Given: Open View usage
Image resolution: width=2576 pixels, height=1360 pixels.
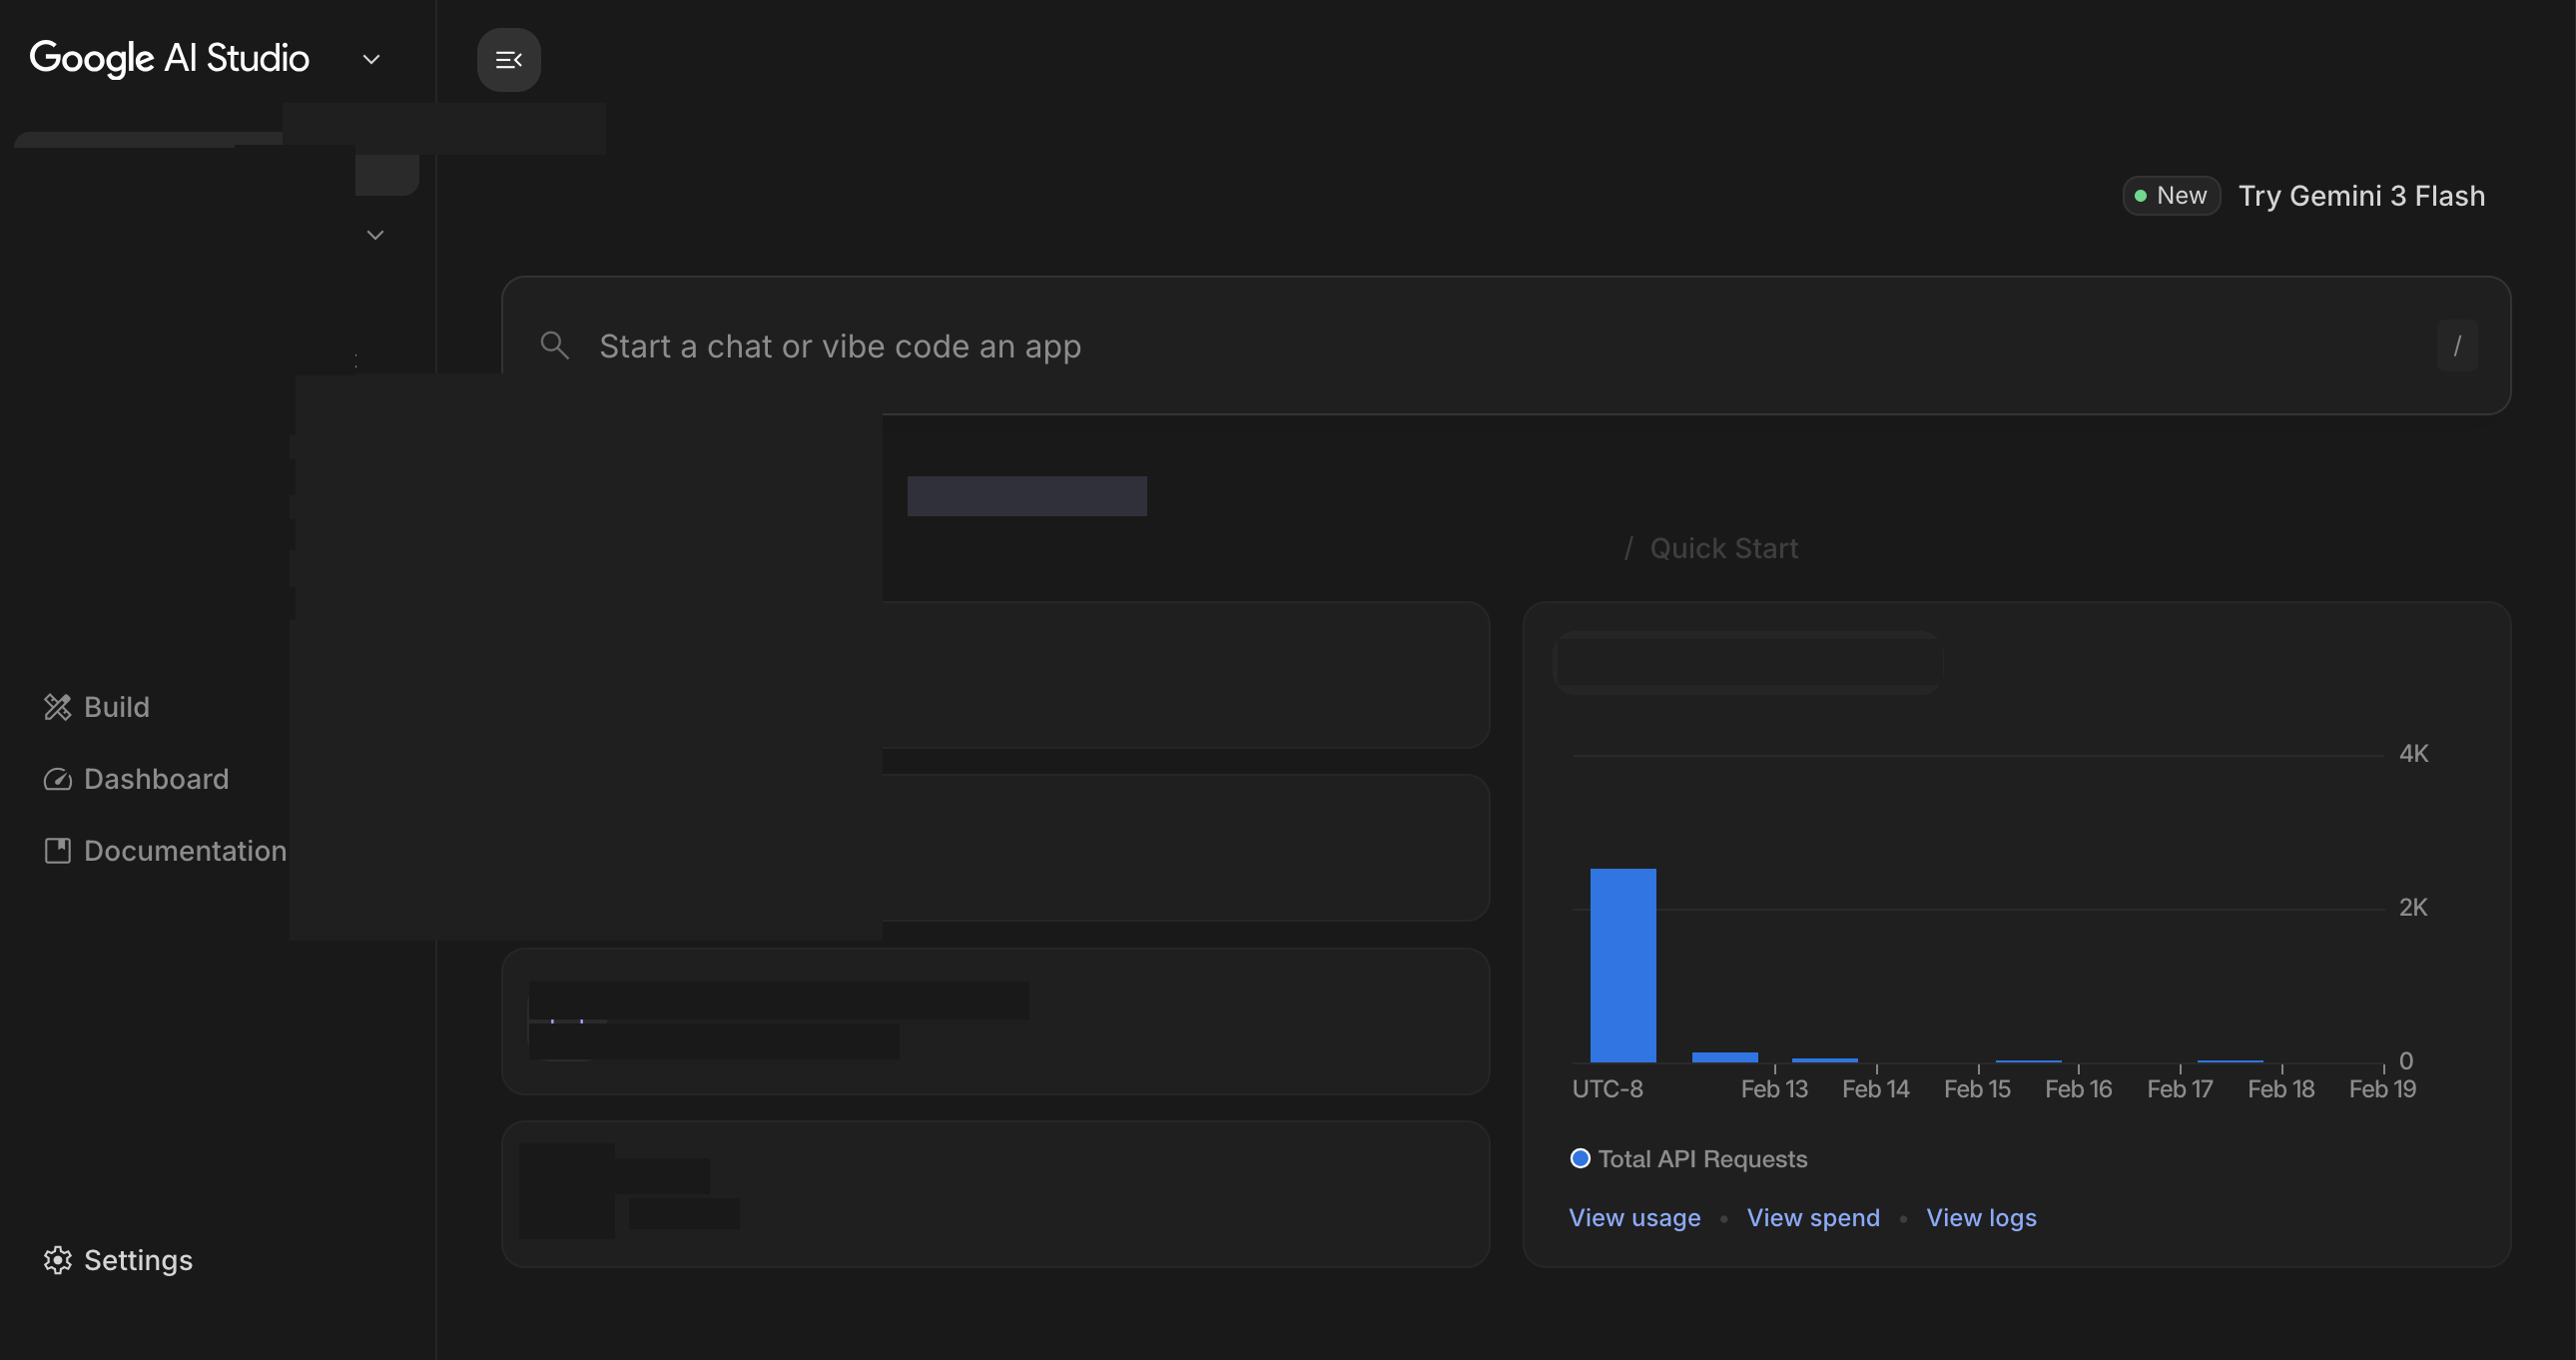Looking at the screenshot, I should point(1633,1217).
